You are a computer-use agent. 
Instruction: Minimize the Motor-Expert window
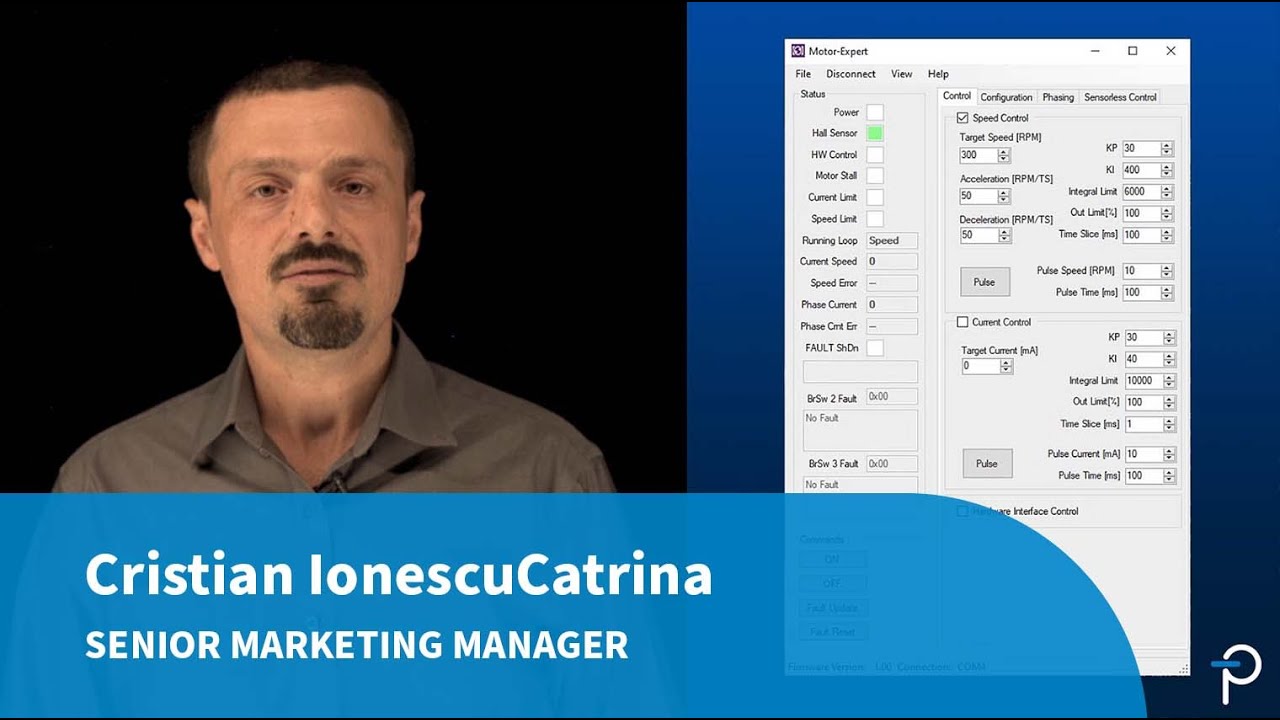[x=1094, y=51]
